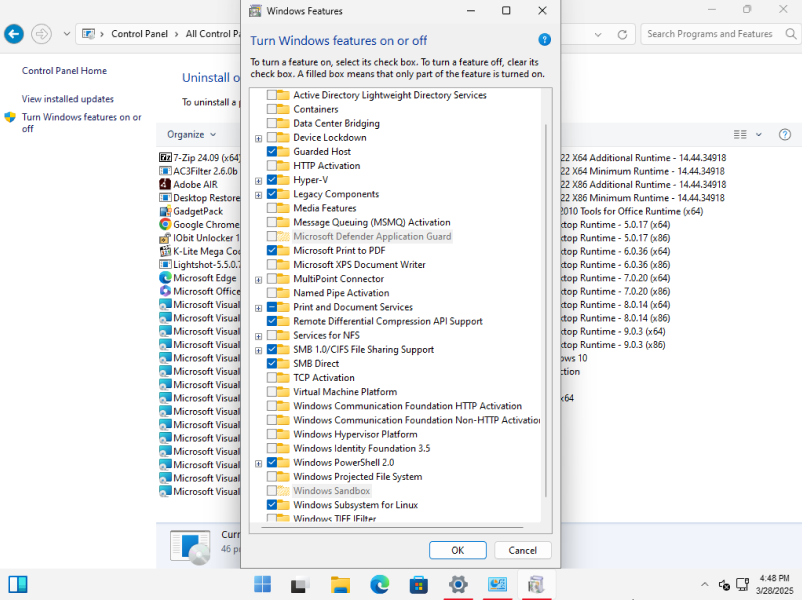Check the Media Features checkbox
Image resolution: width=802 pixels, height=600 pixels.
(x=272, y=208)
